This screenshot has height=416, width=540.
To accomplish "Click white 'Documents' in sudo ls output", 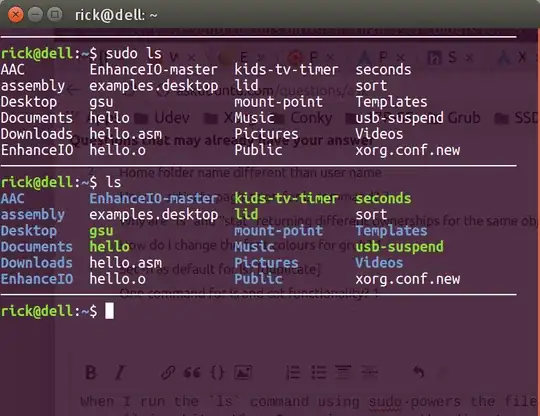I will point(37,118).
